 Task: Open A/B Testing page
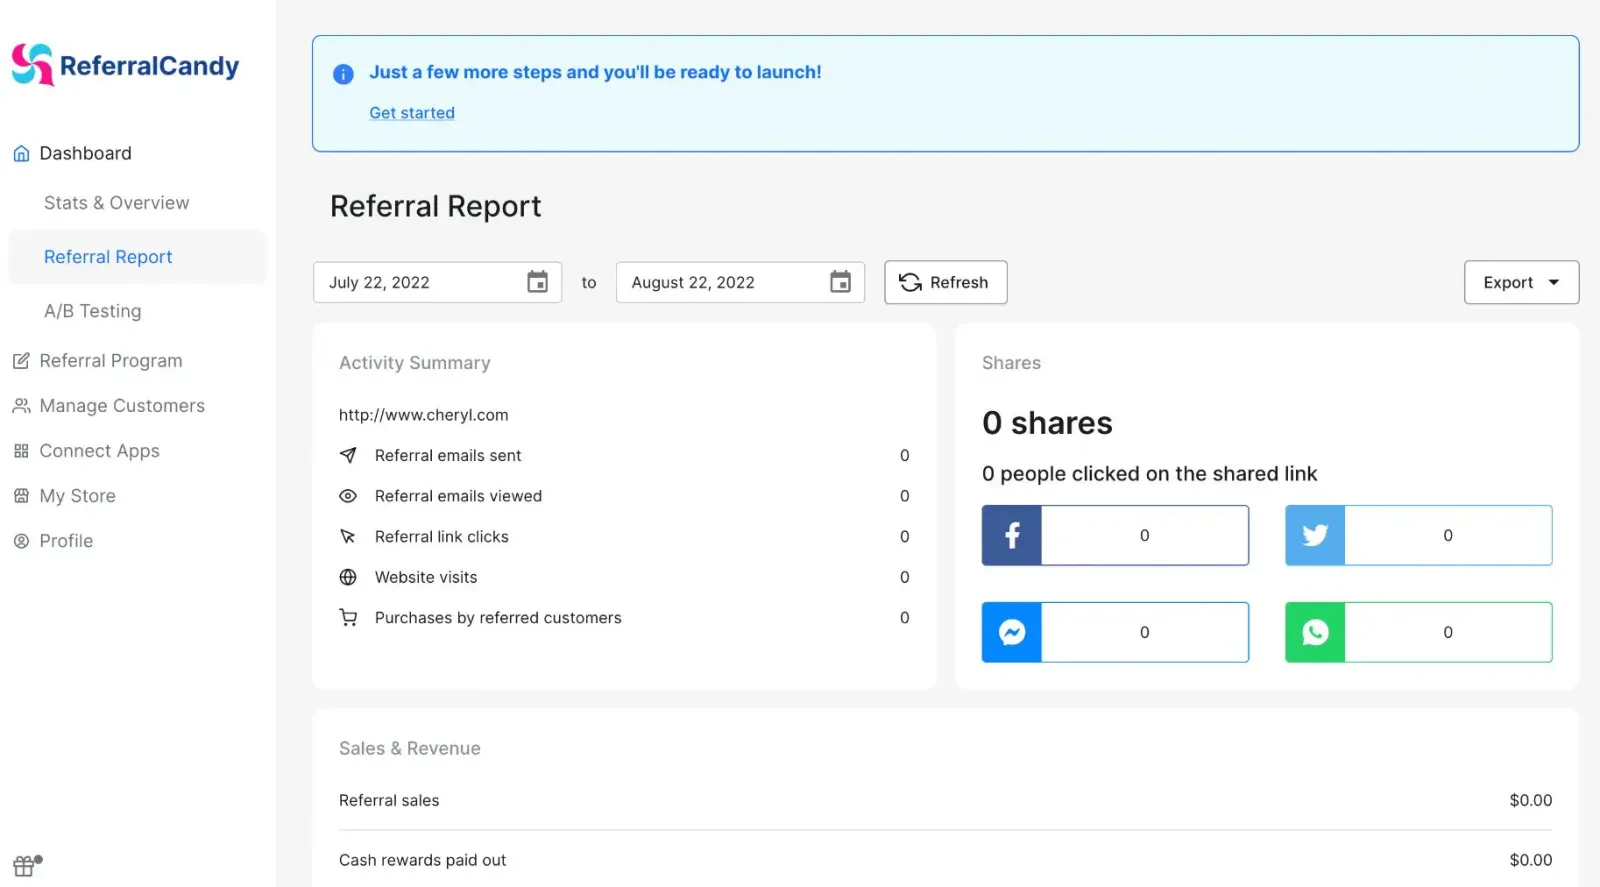92,311
